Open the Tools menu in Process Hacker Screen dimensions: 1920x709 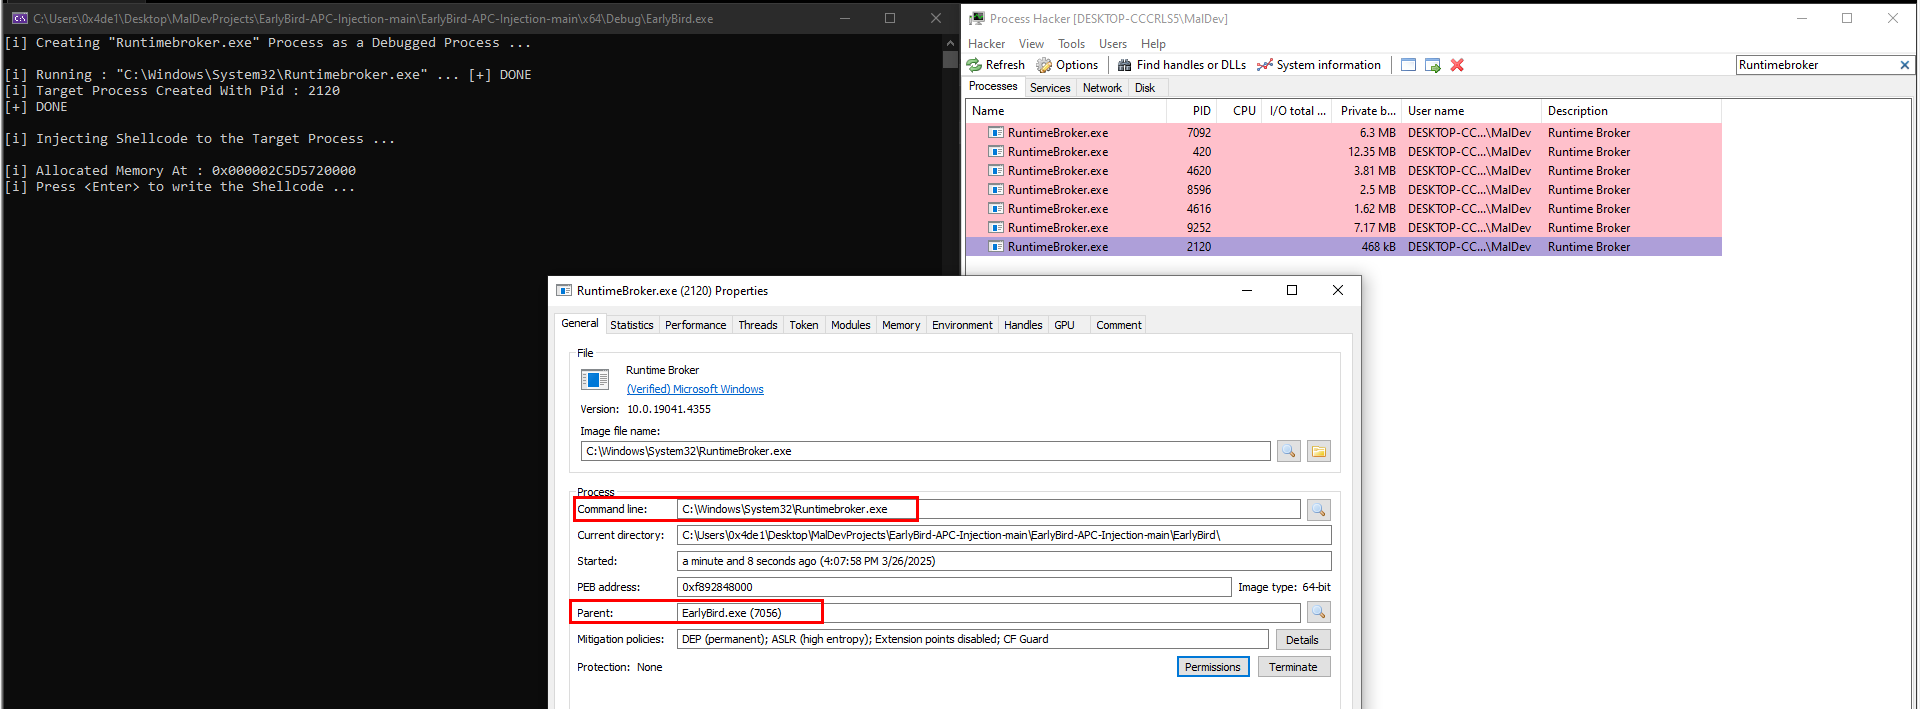tap(1071, 44)
